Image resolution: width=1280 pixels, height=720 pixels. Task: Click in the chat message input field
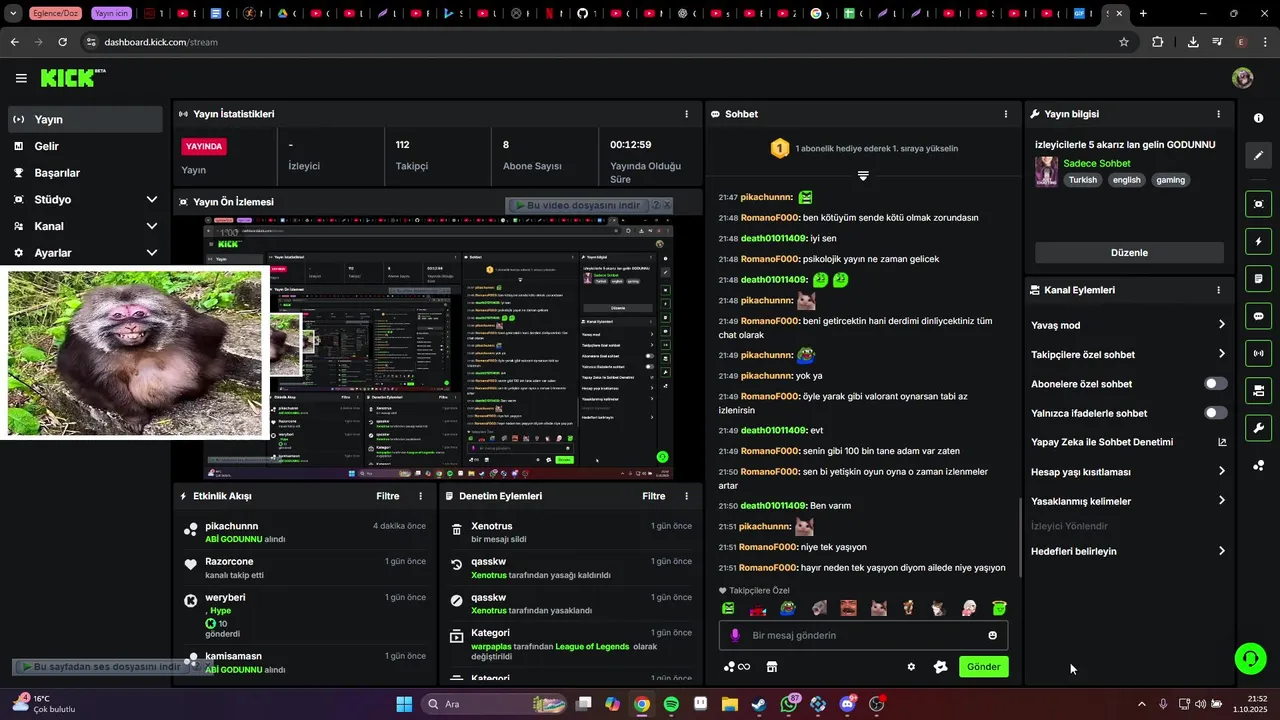(864, 635)
